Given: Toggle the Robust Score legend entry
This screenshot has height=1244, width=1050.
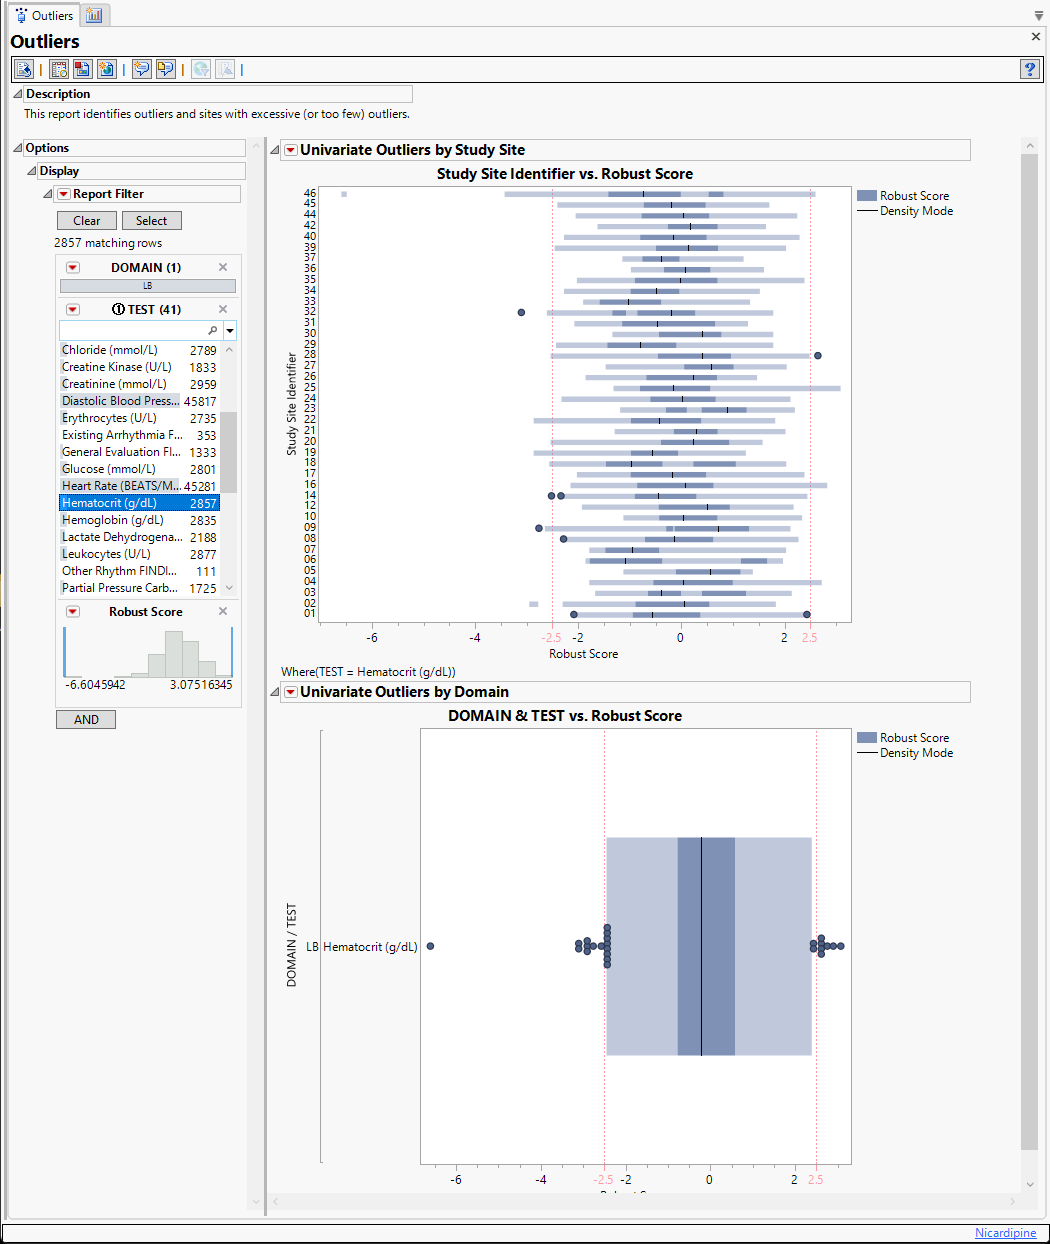Looking at the screenshot, I should (x=910, y=195).
